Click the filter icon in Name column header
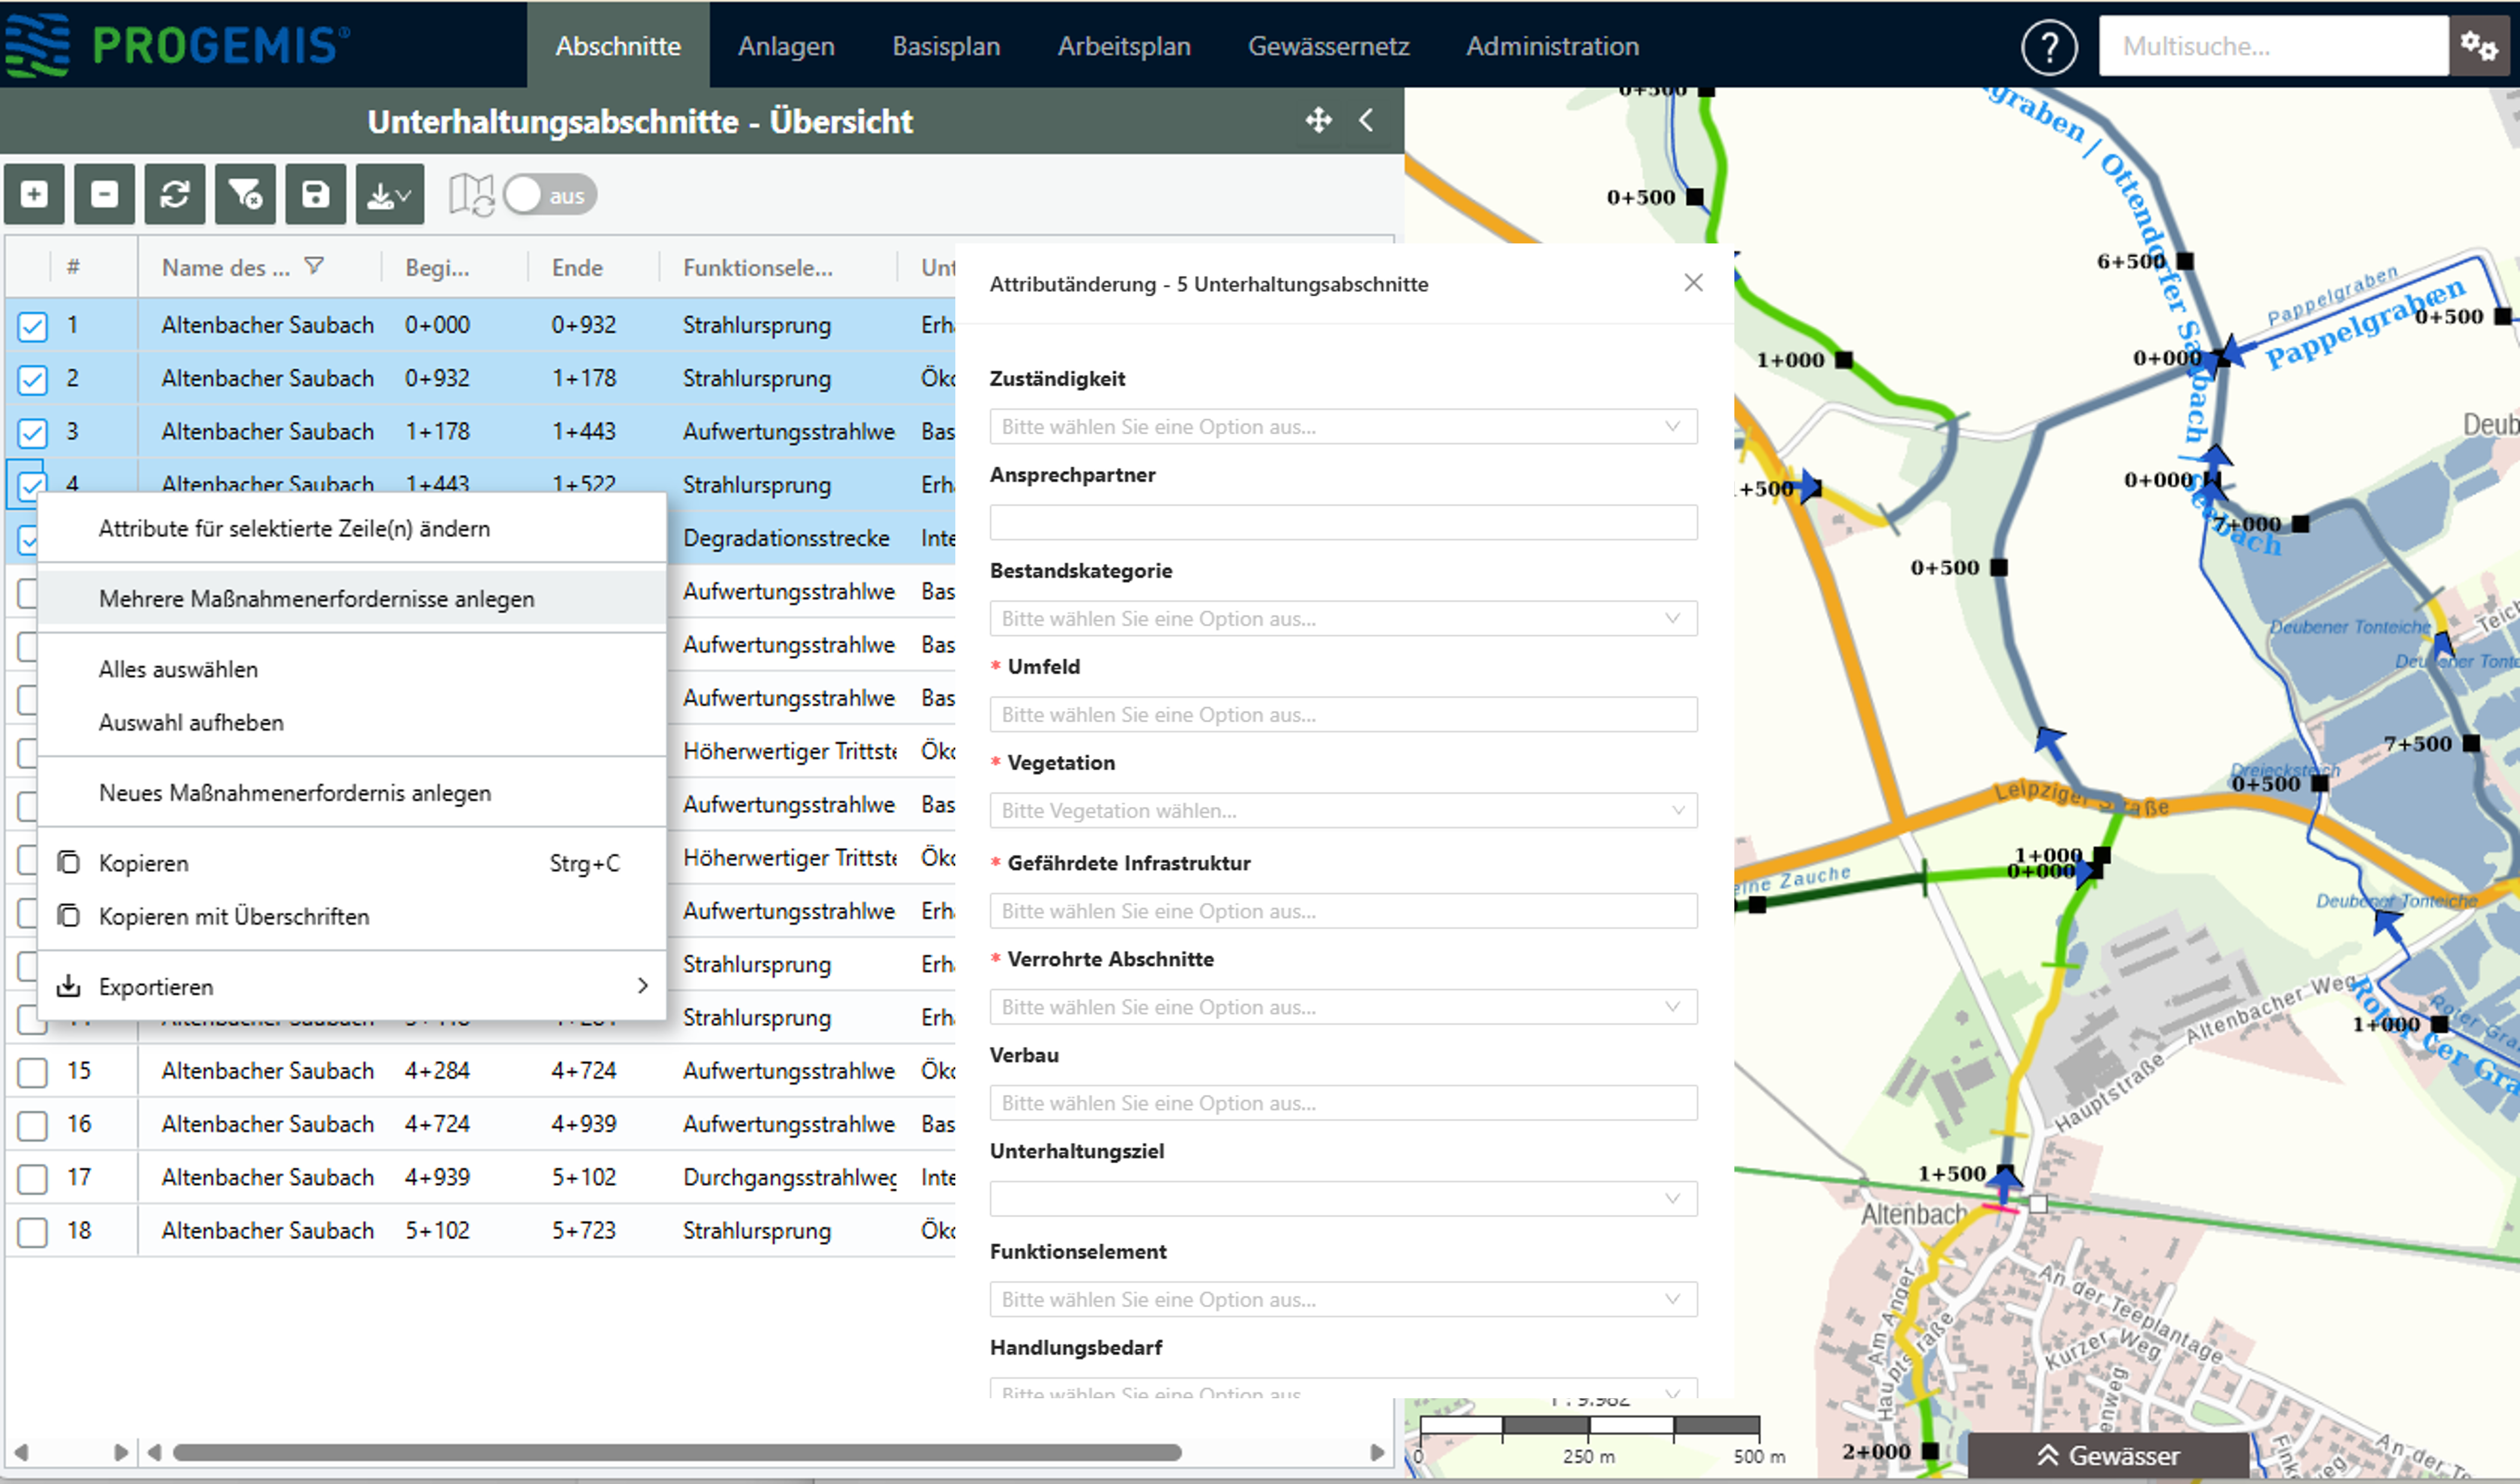The image size is (2520, 1484). click(314, 266)
